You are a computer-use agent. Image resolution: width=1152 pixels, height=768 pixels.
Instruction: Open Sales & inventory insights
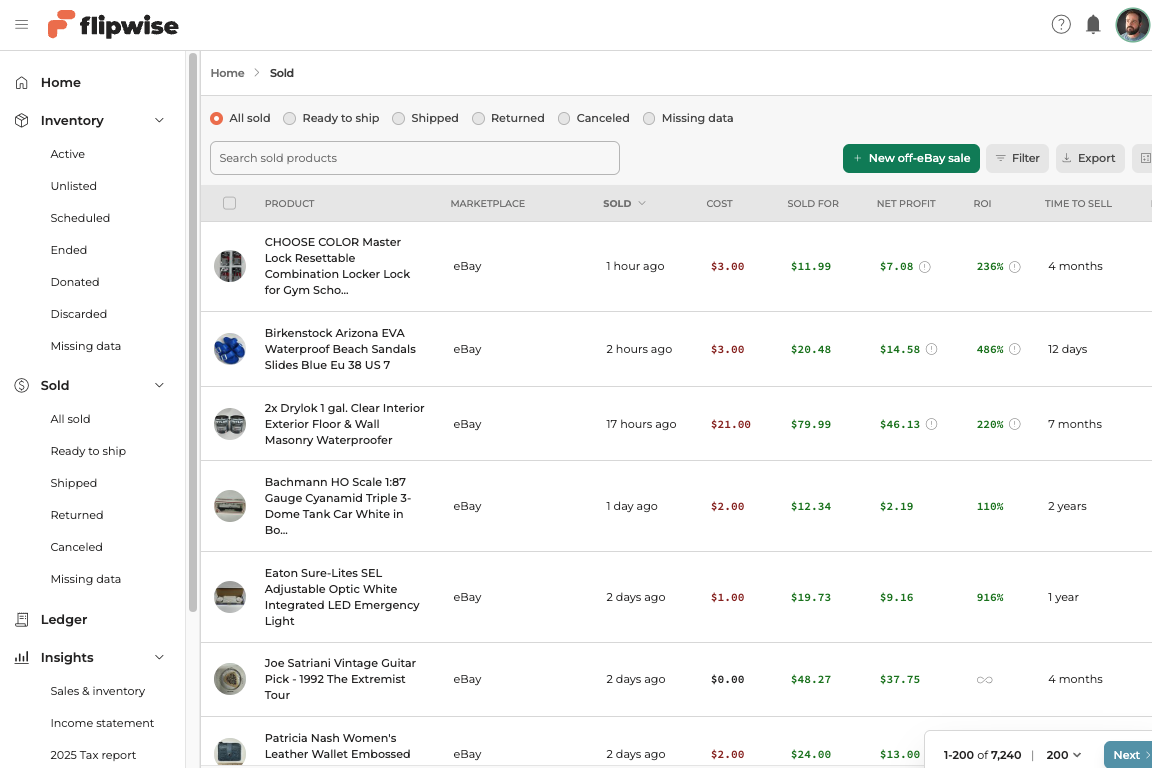[x=98, y=691]
